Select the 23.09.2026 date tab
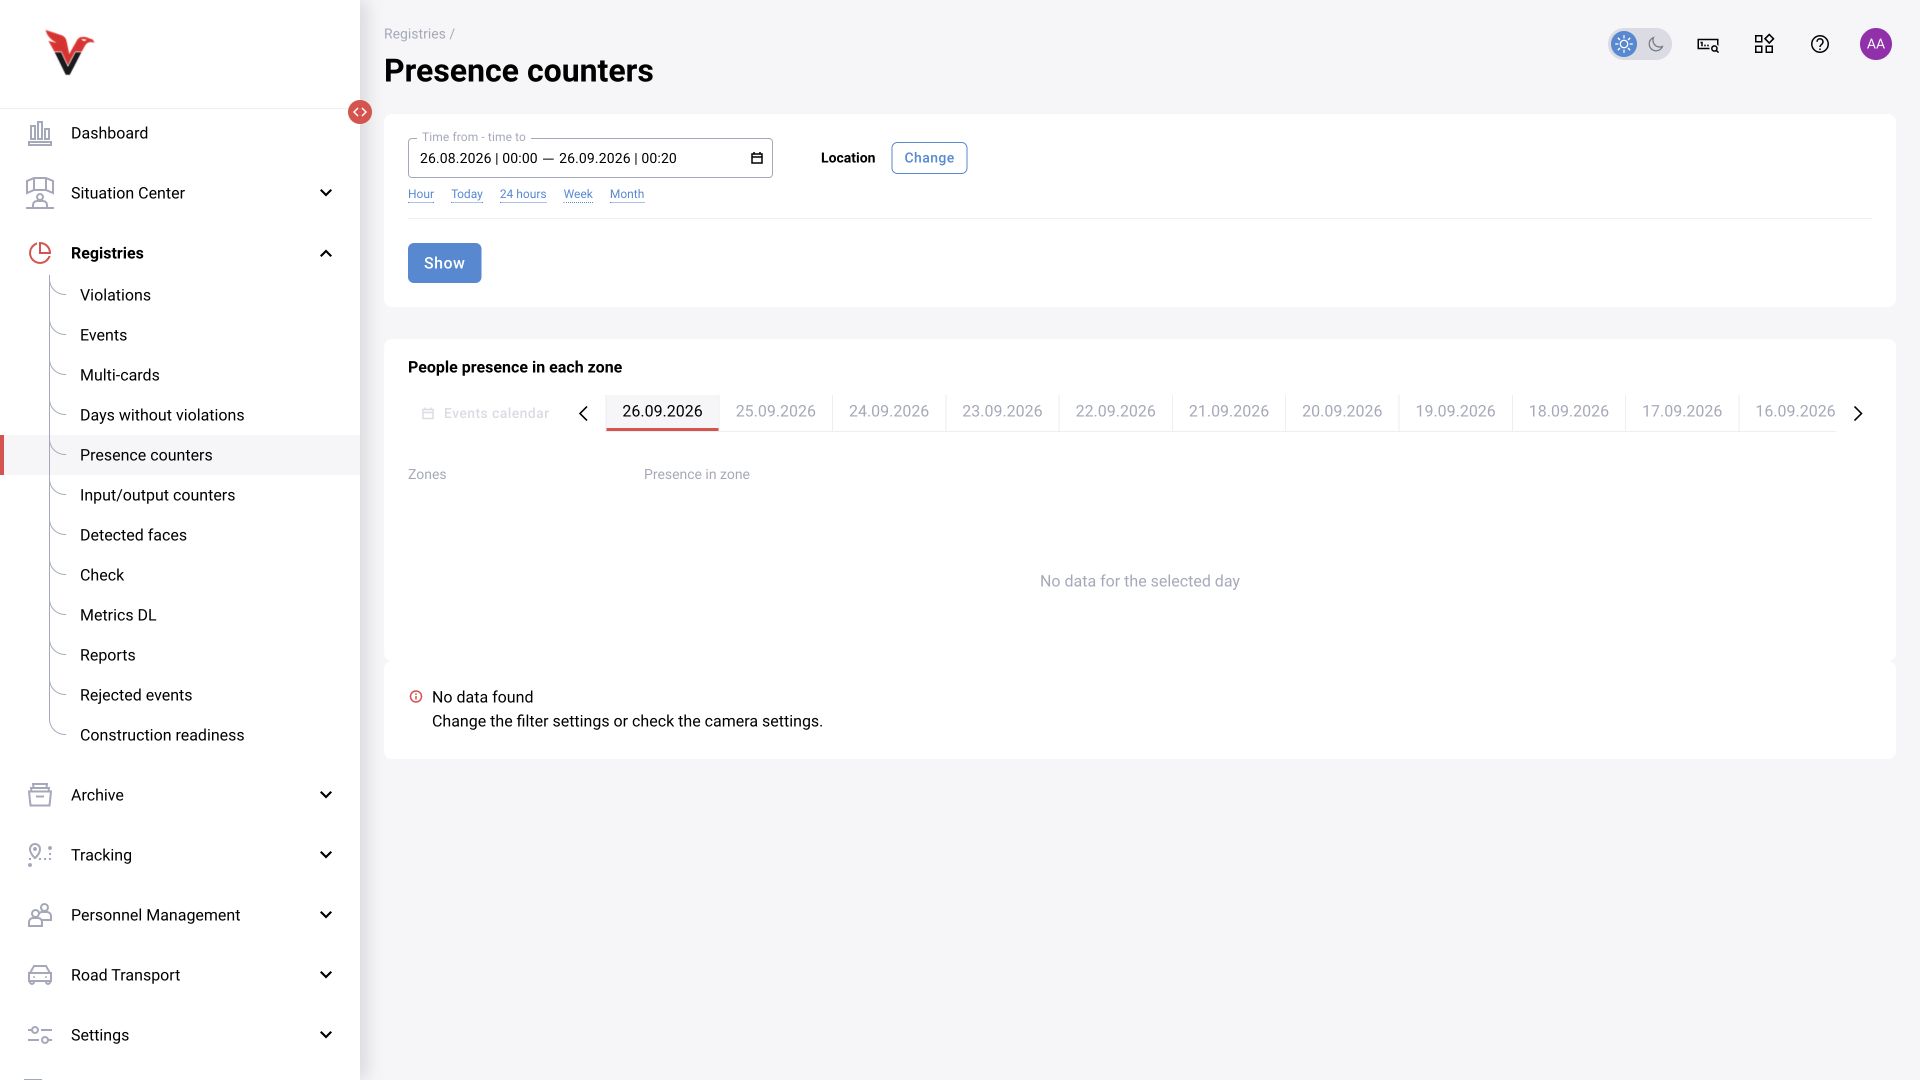Screen dimensions: 1920x1080 1002,411
